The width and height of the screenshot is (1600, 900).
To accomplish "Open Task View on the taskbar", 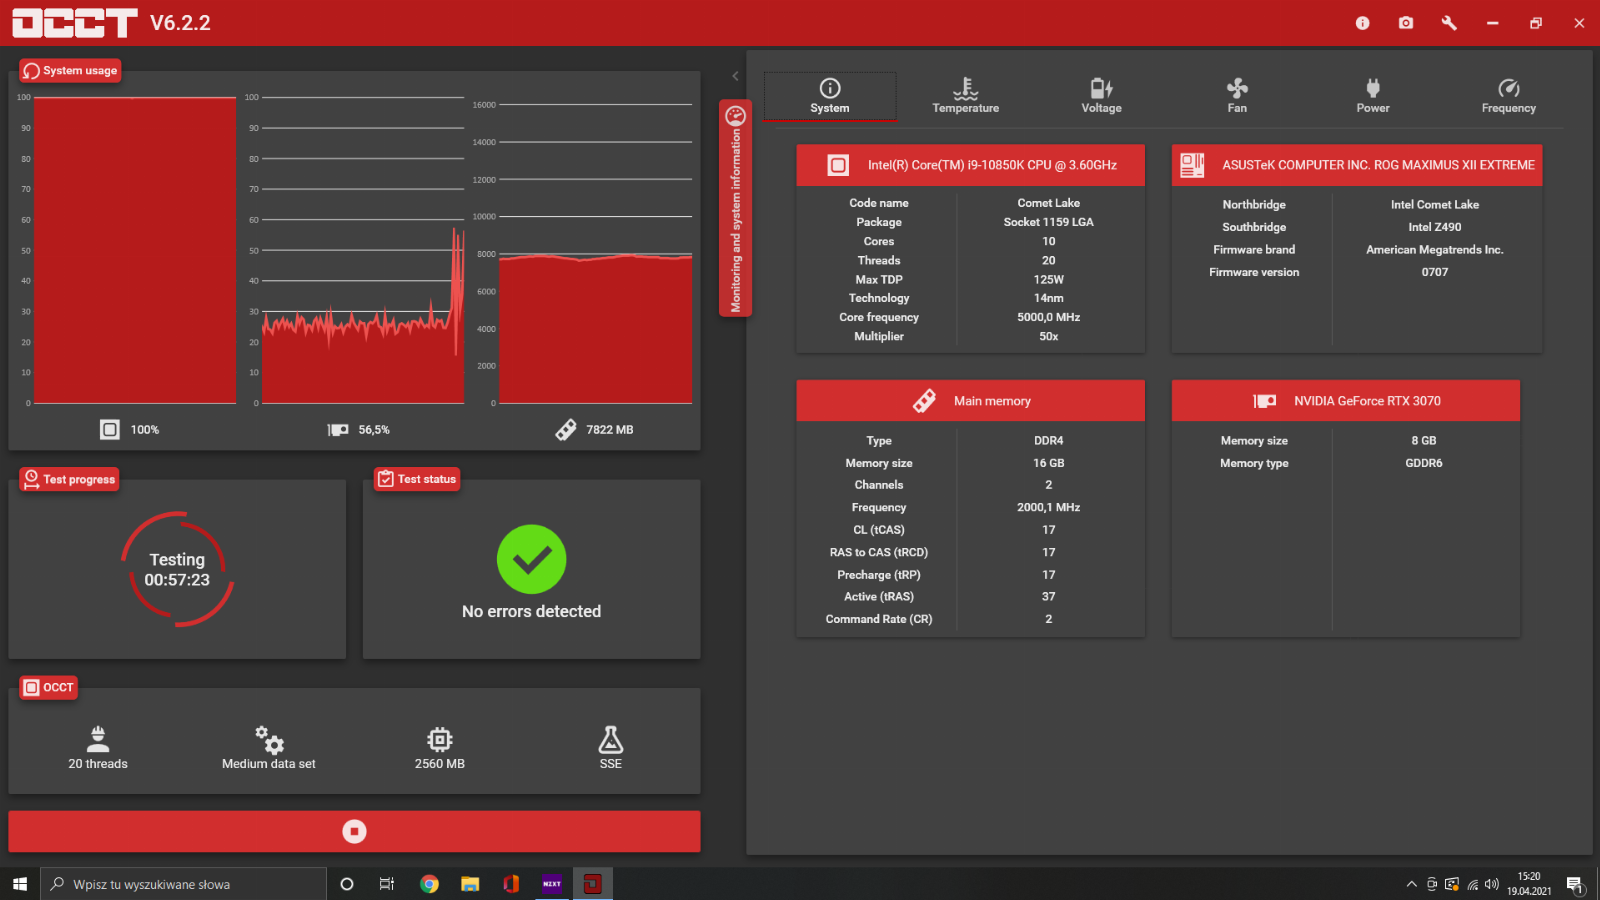I will [x=387, y=884].
